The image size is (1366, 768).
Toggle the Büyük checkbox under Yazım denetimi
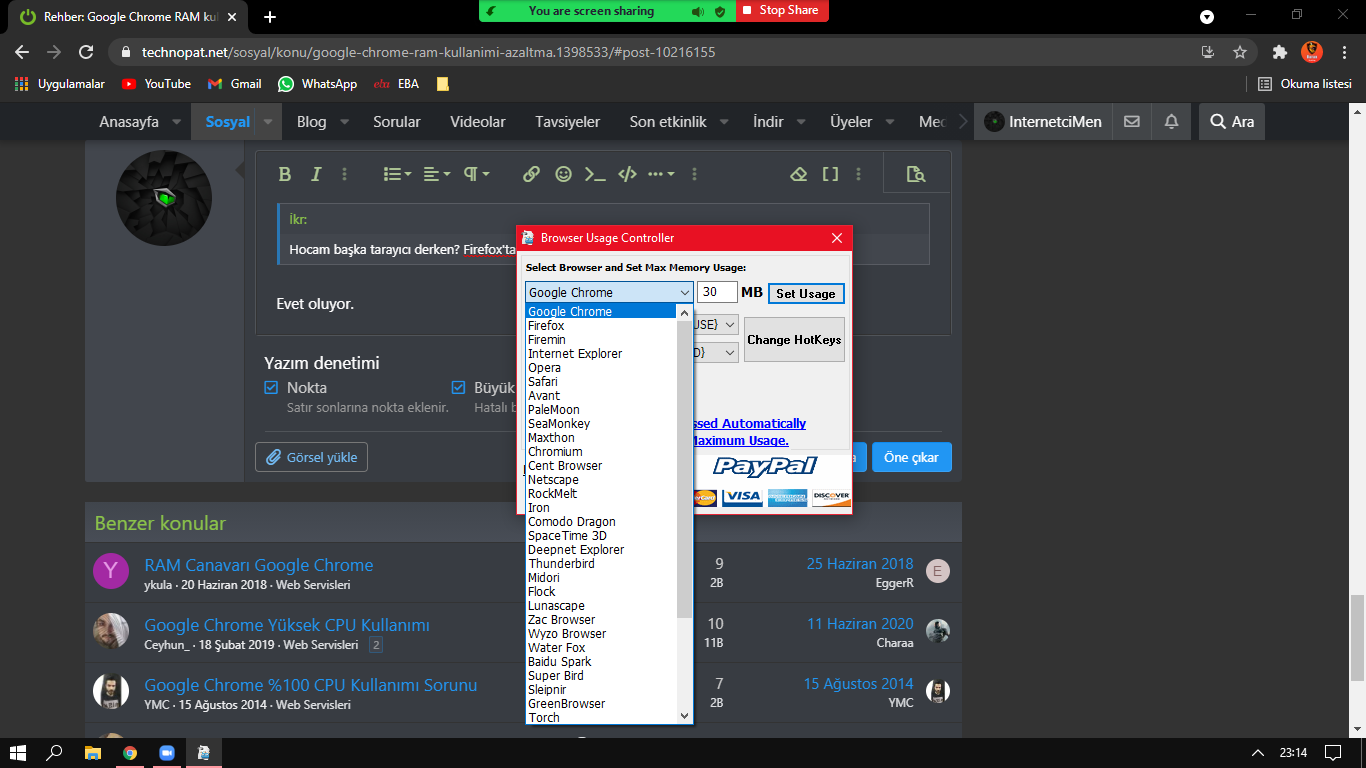[x=459, y=387]
